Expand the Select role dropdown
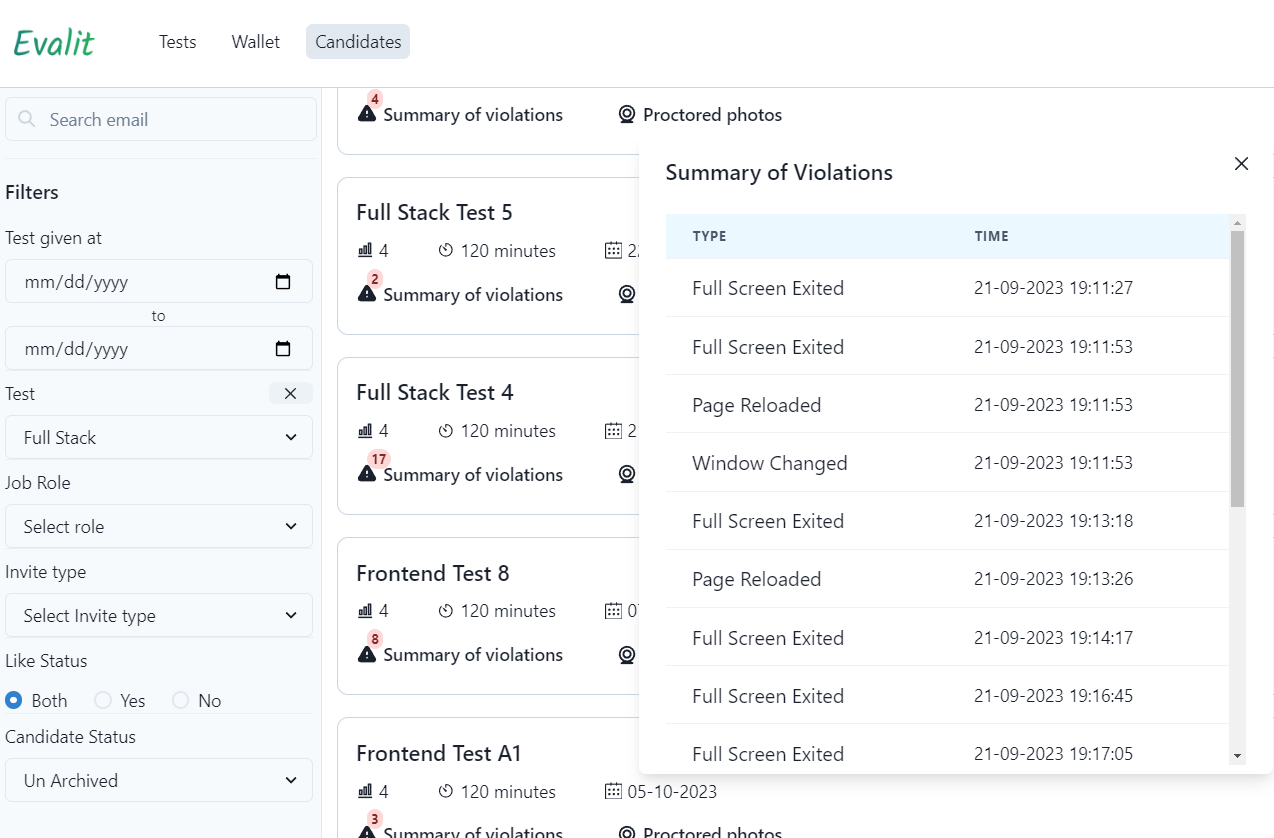 (159, 527)
